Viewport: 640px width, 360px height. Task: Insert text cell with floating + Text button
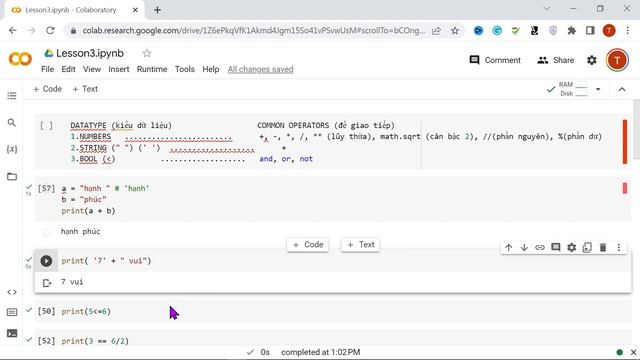click(360, 245)
